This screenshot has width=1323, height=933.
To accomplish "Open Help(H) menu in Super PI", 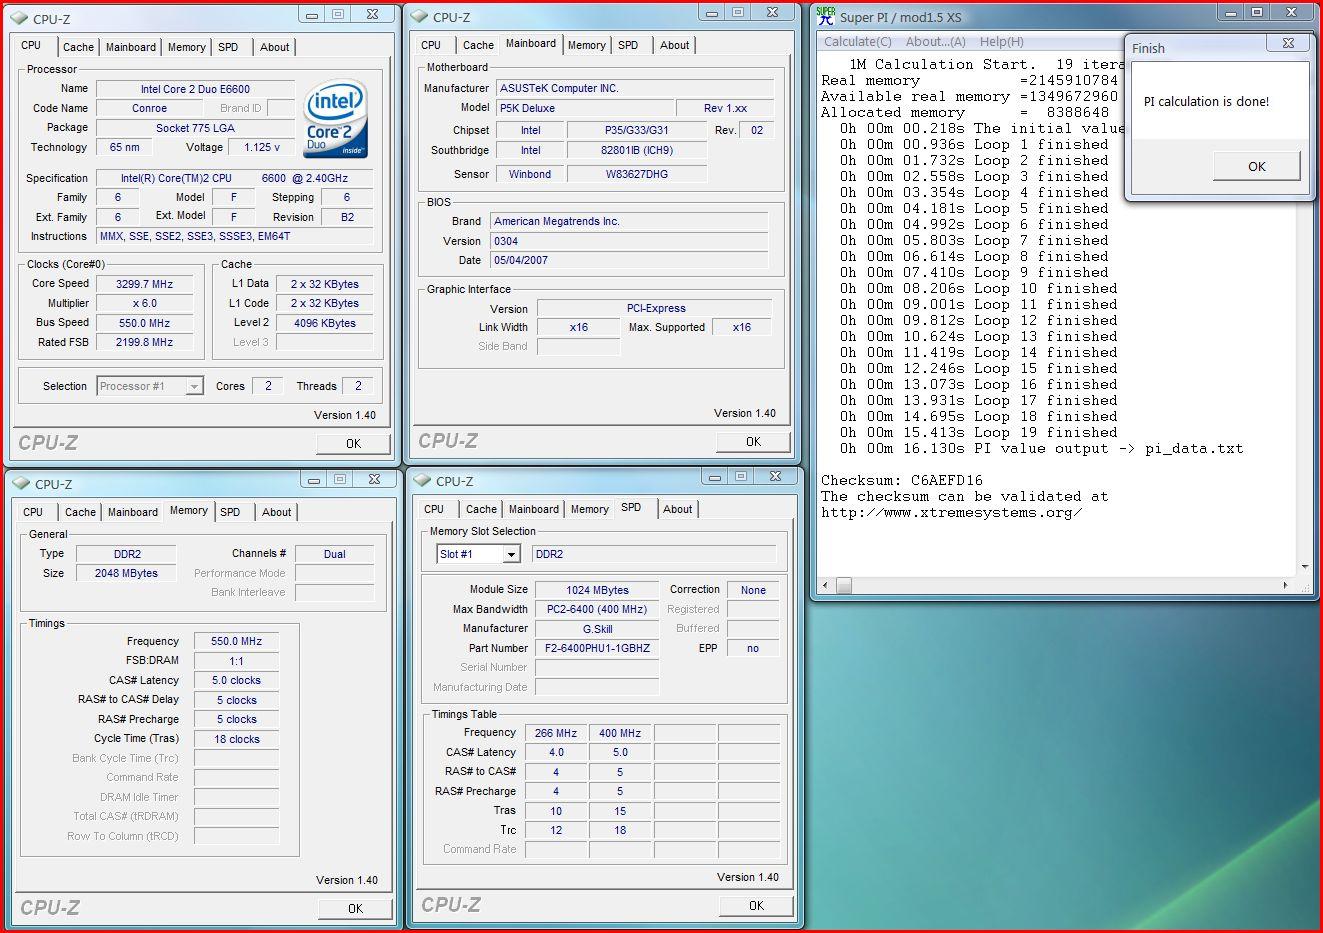I will (x=1001, y=42).
